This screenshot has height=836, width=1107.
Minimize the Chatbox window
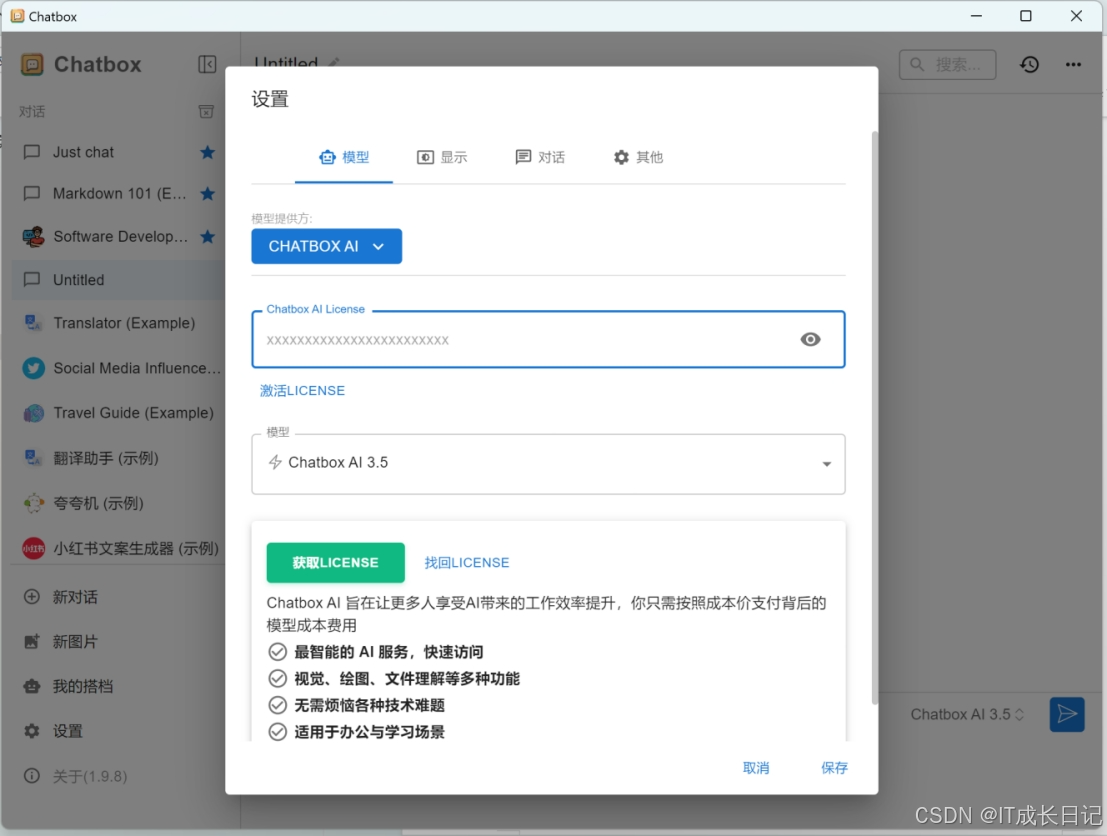(976, 16)
